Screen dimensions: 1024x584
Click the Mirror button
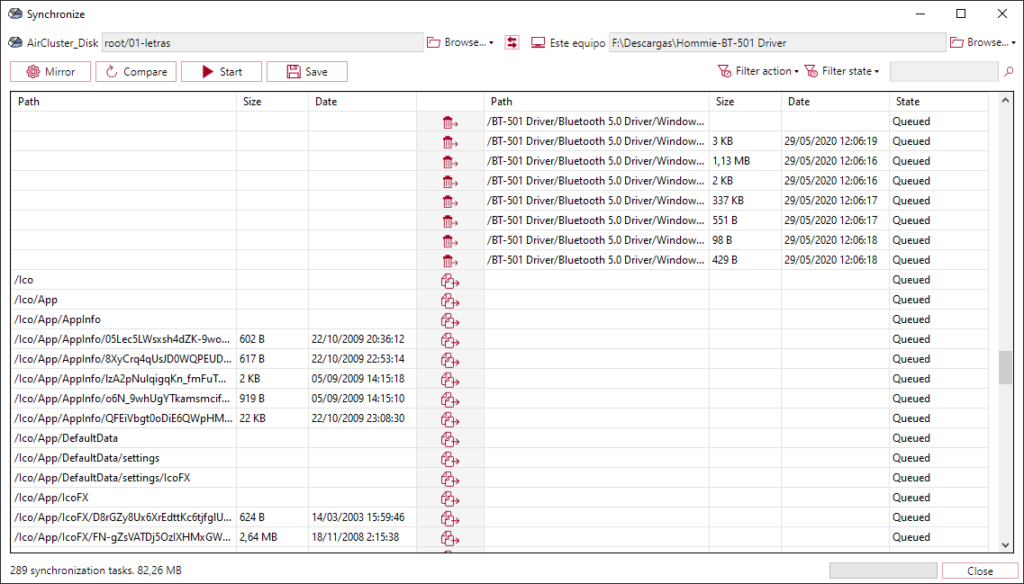coord(50,71)
